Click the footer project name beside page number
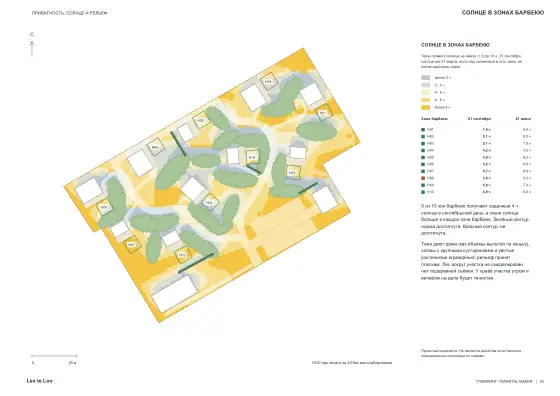The image size is (560, 396). tap(504, 381)
